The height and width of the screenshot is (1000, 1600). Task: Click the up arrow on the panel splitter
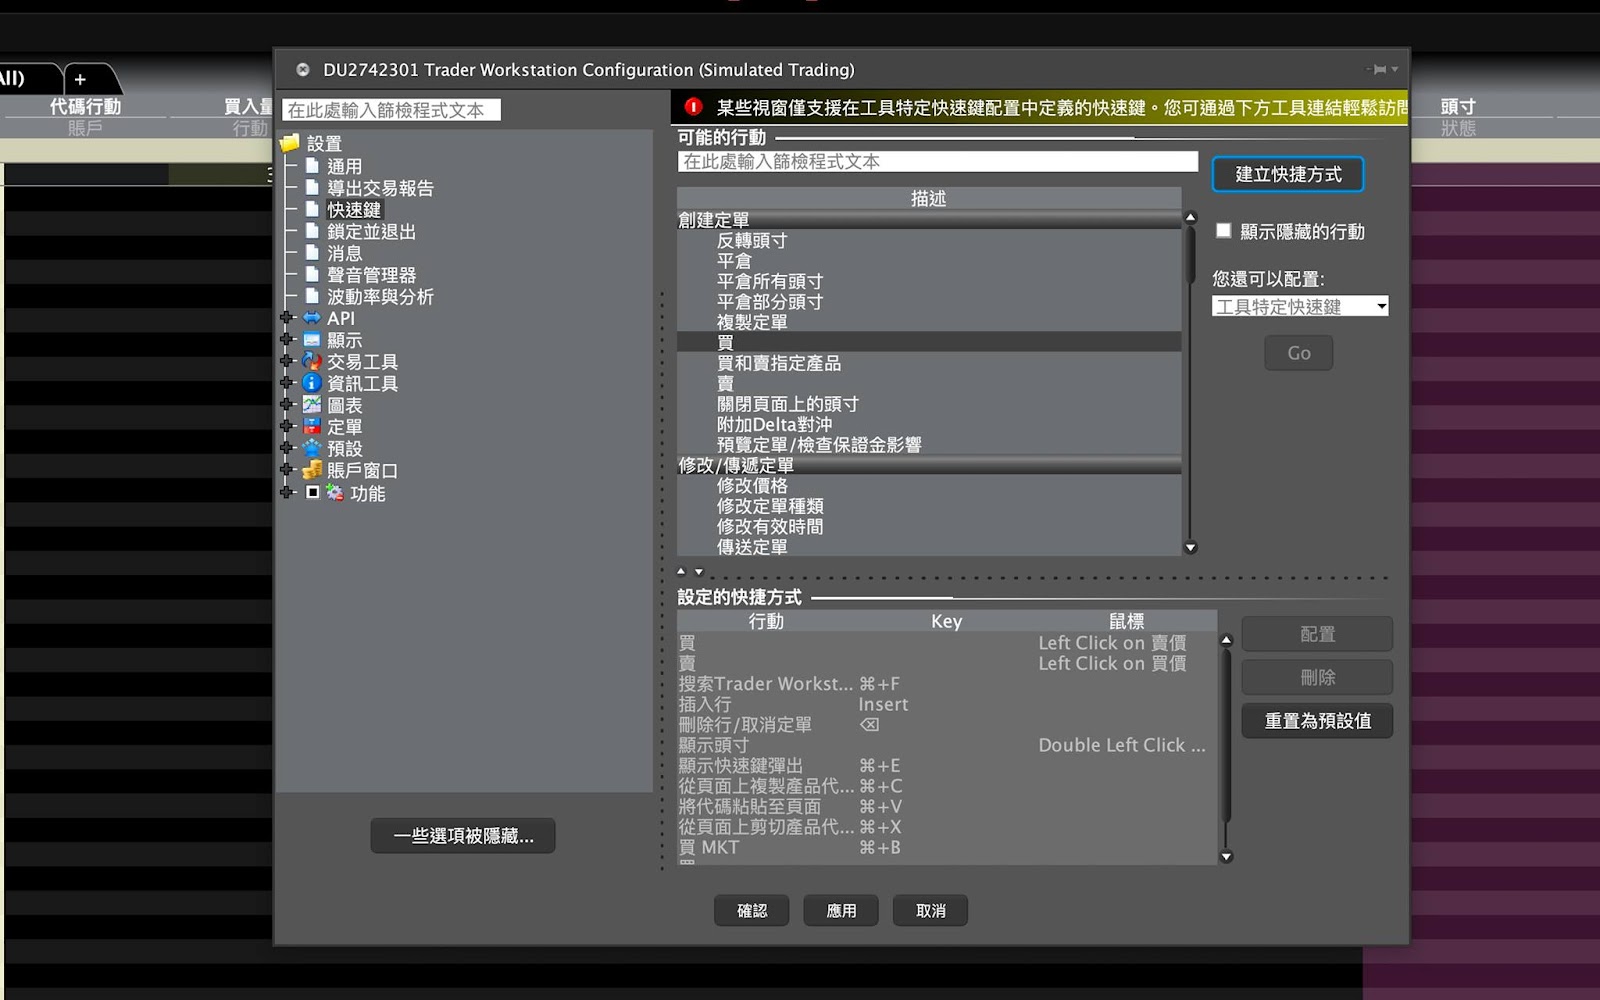[x=681, y=572]
